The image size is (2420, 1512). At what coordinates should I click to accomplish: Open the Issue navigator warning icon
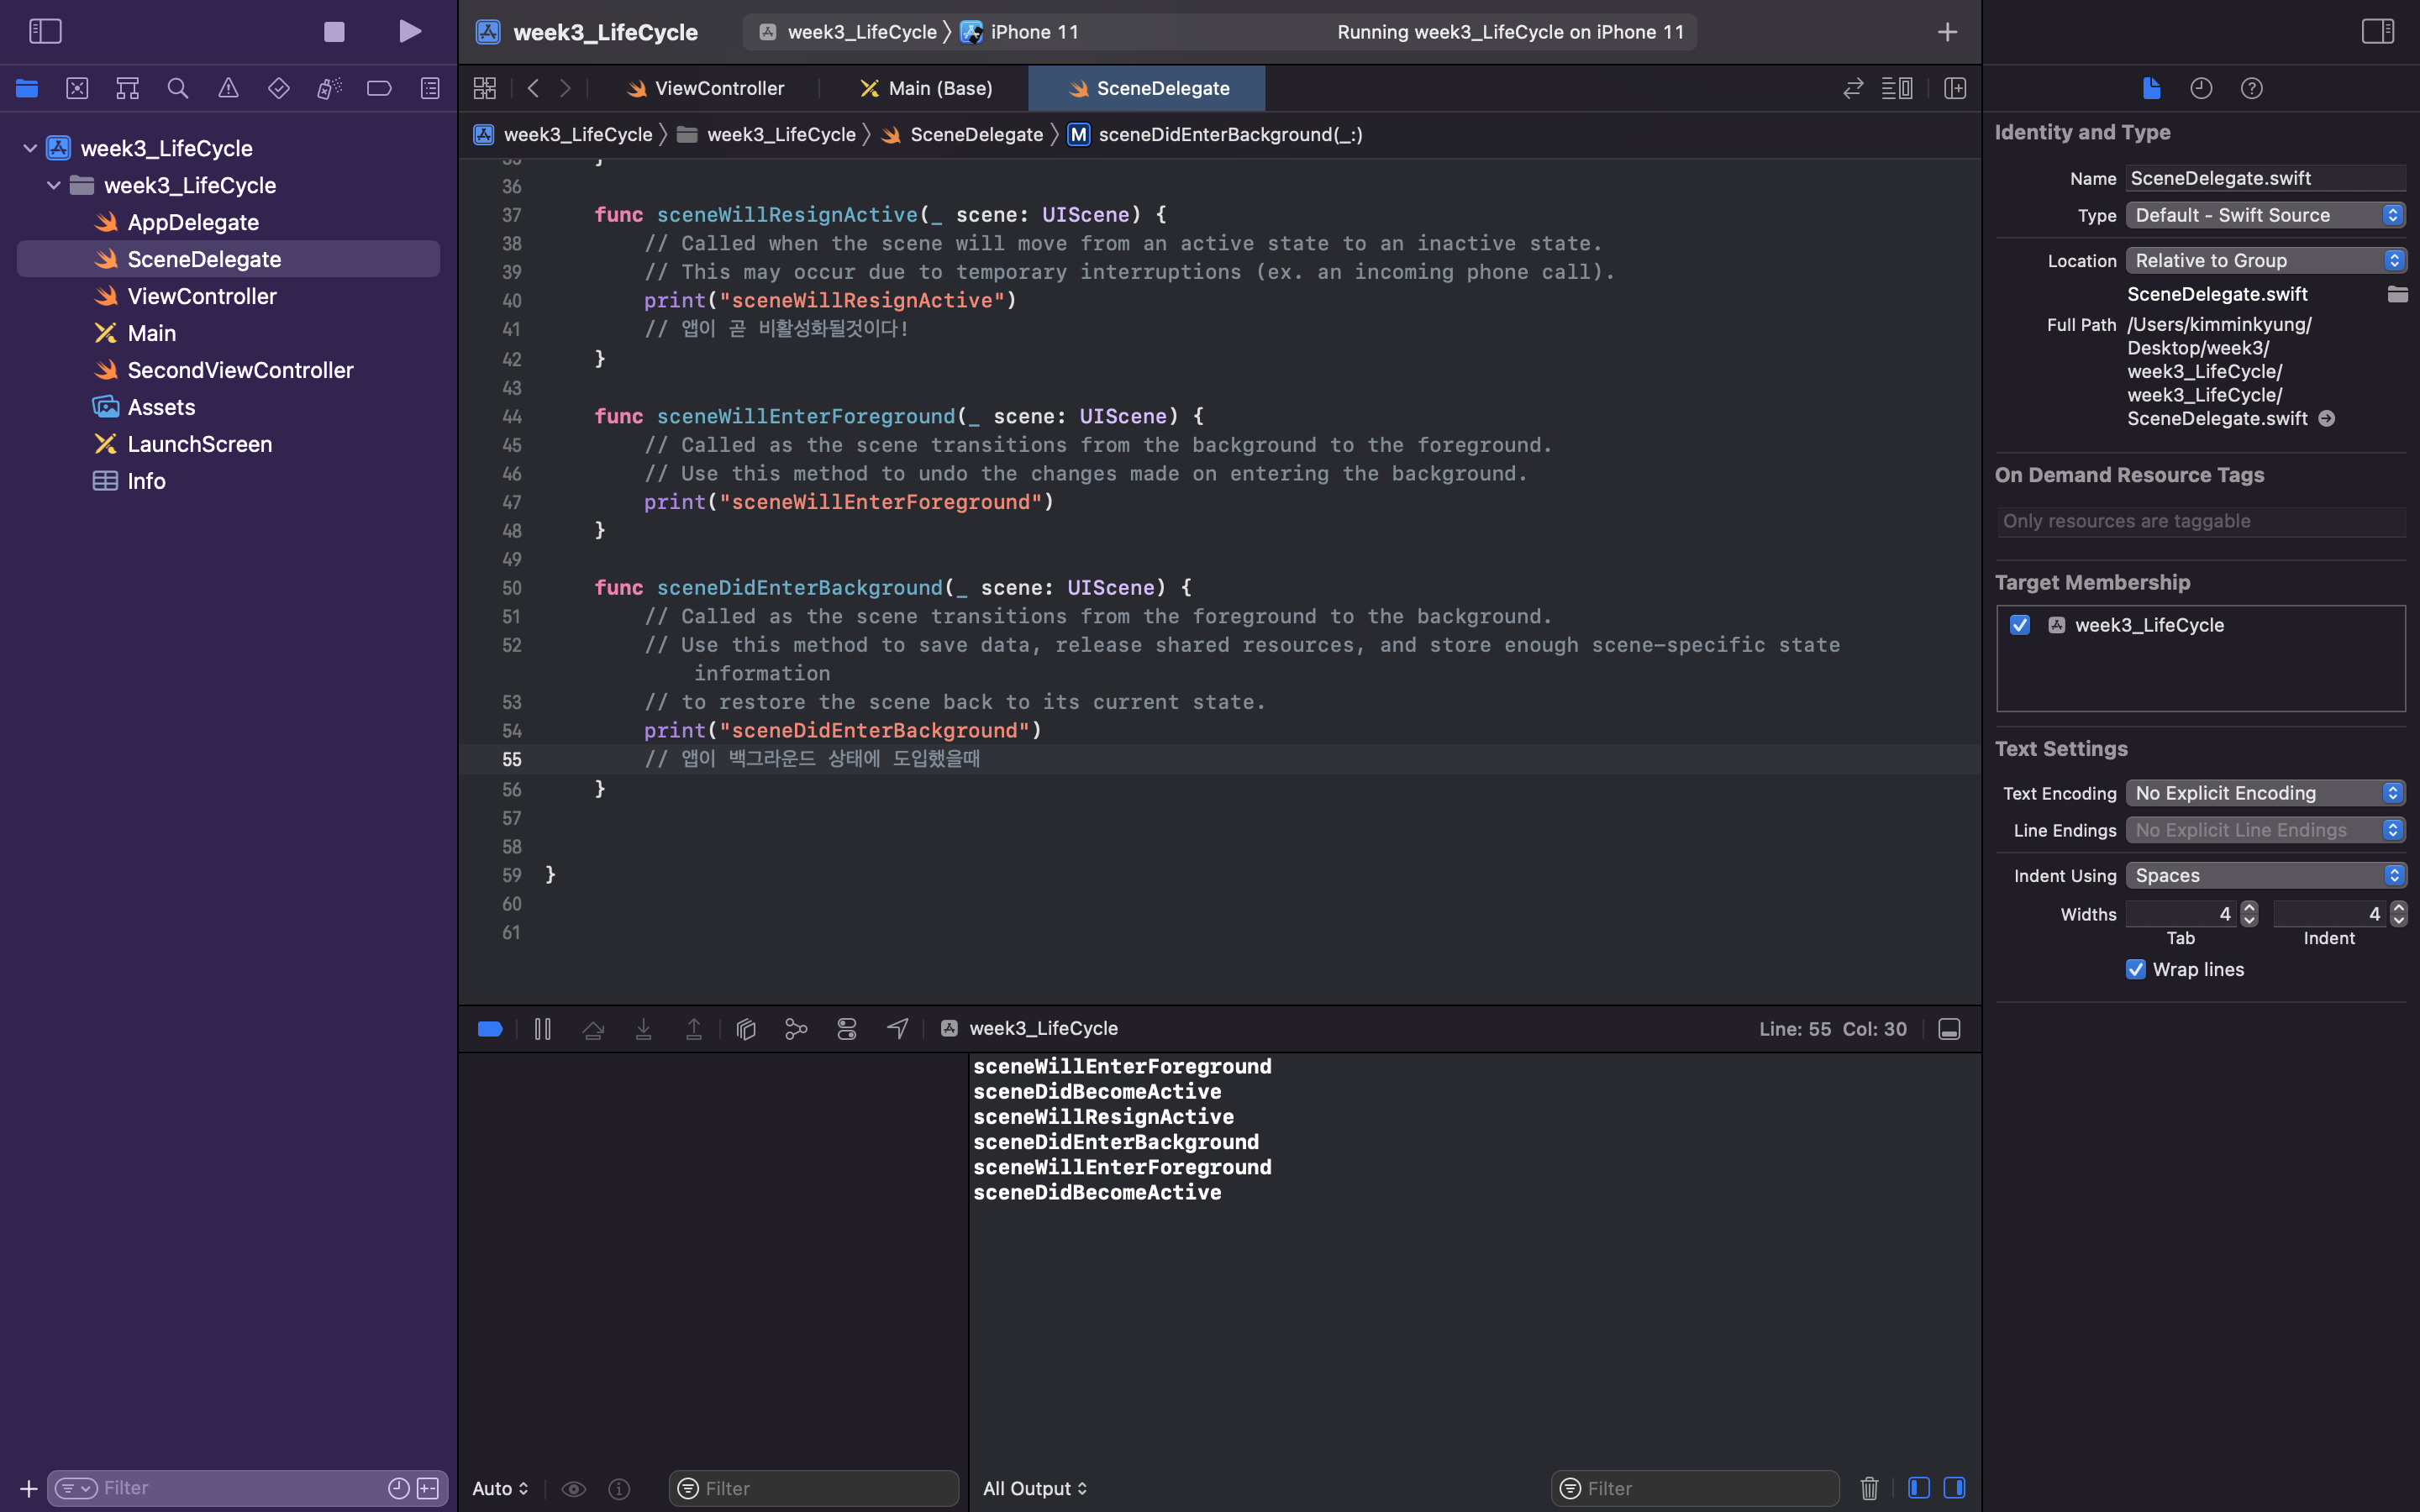(228, 88)
